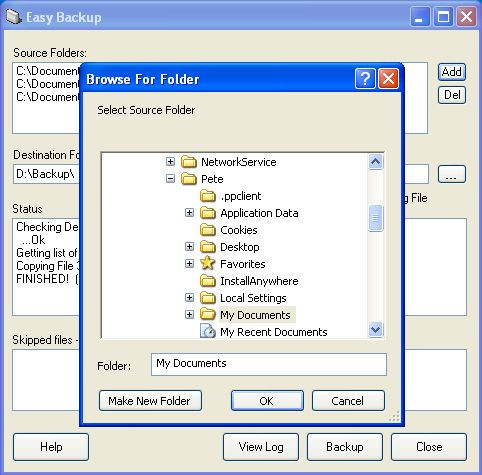Click the My Recent Documents icon
The image size is (482, 475).
point(208,332)
